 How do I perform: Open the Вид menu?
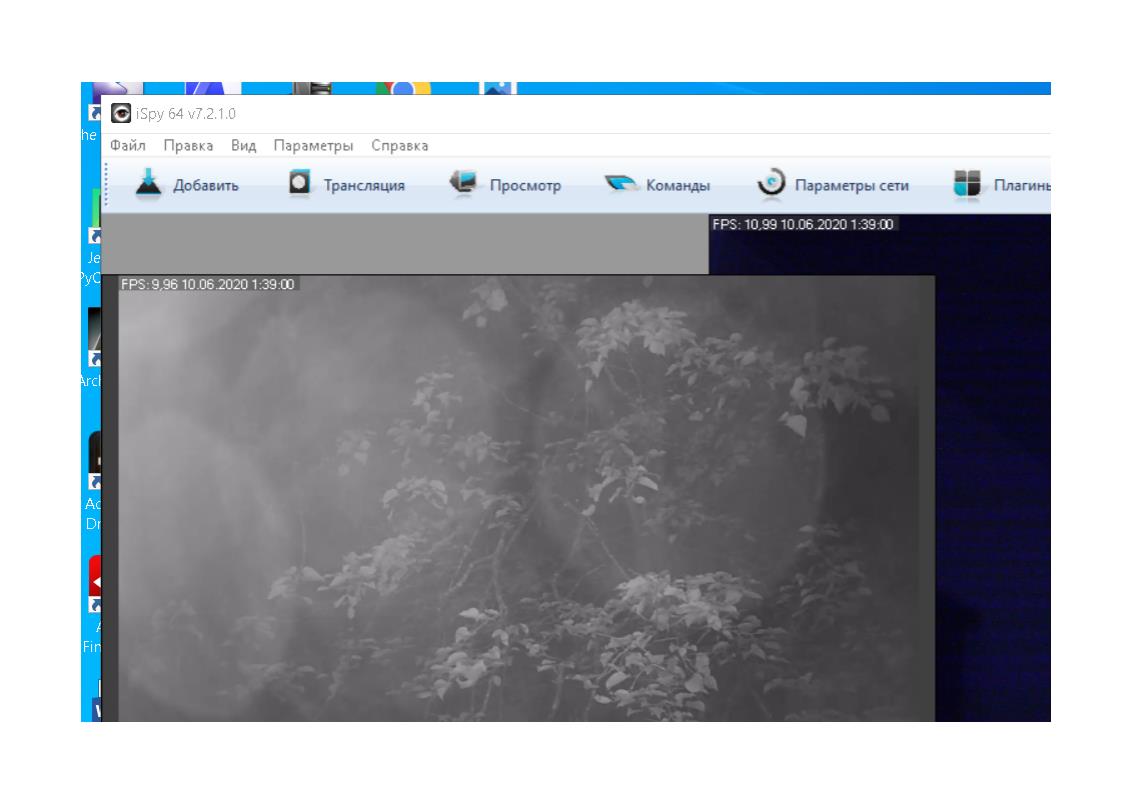[243, 145]
